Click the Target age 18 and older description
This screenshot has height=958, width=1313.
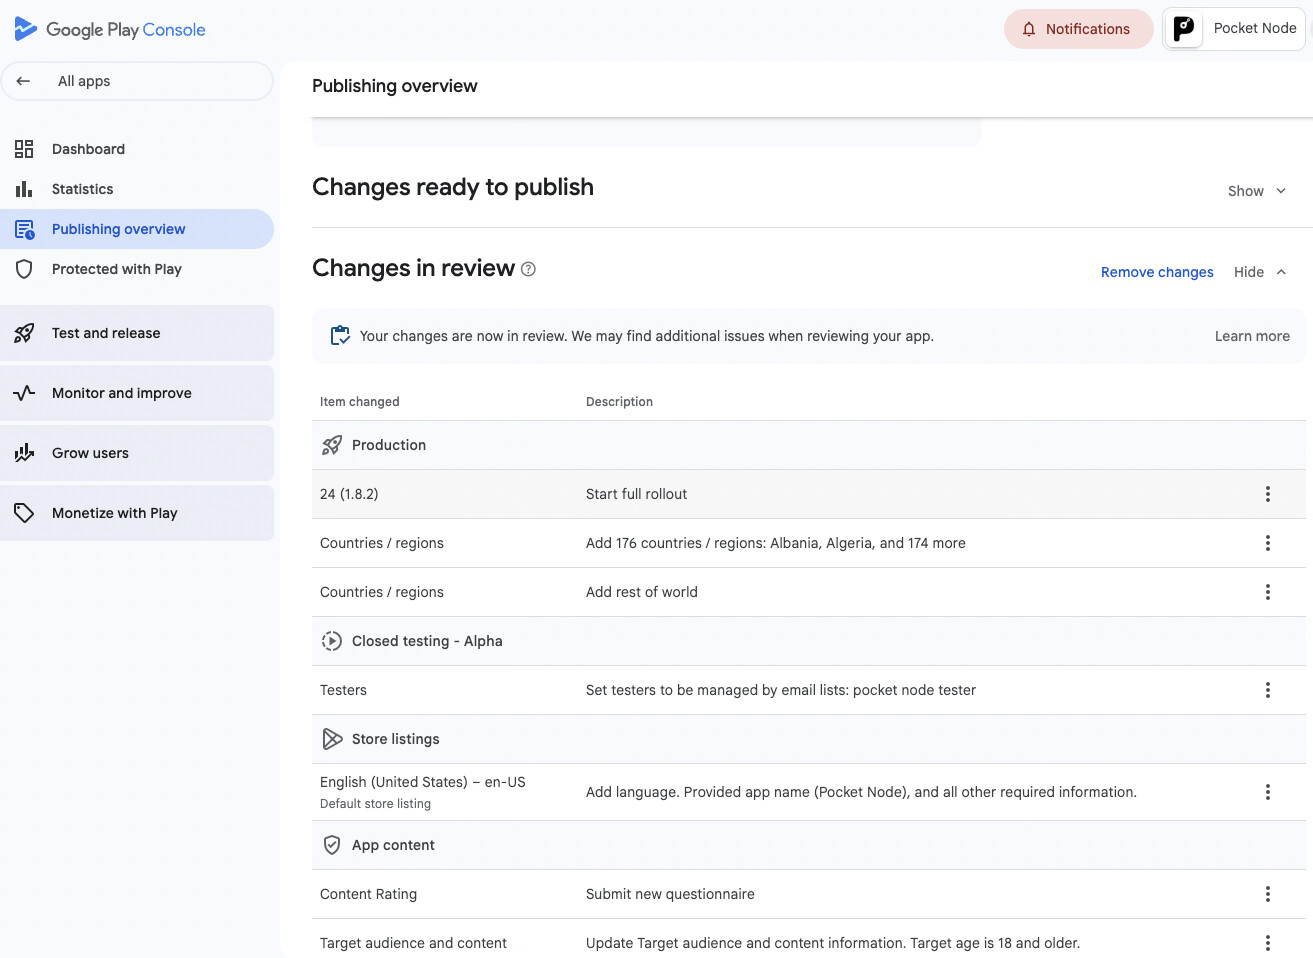pyautogui.click(x=833, y=943)
